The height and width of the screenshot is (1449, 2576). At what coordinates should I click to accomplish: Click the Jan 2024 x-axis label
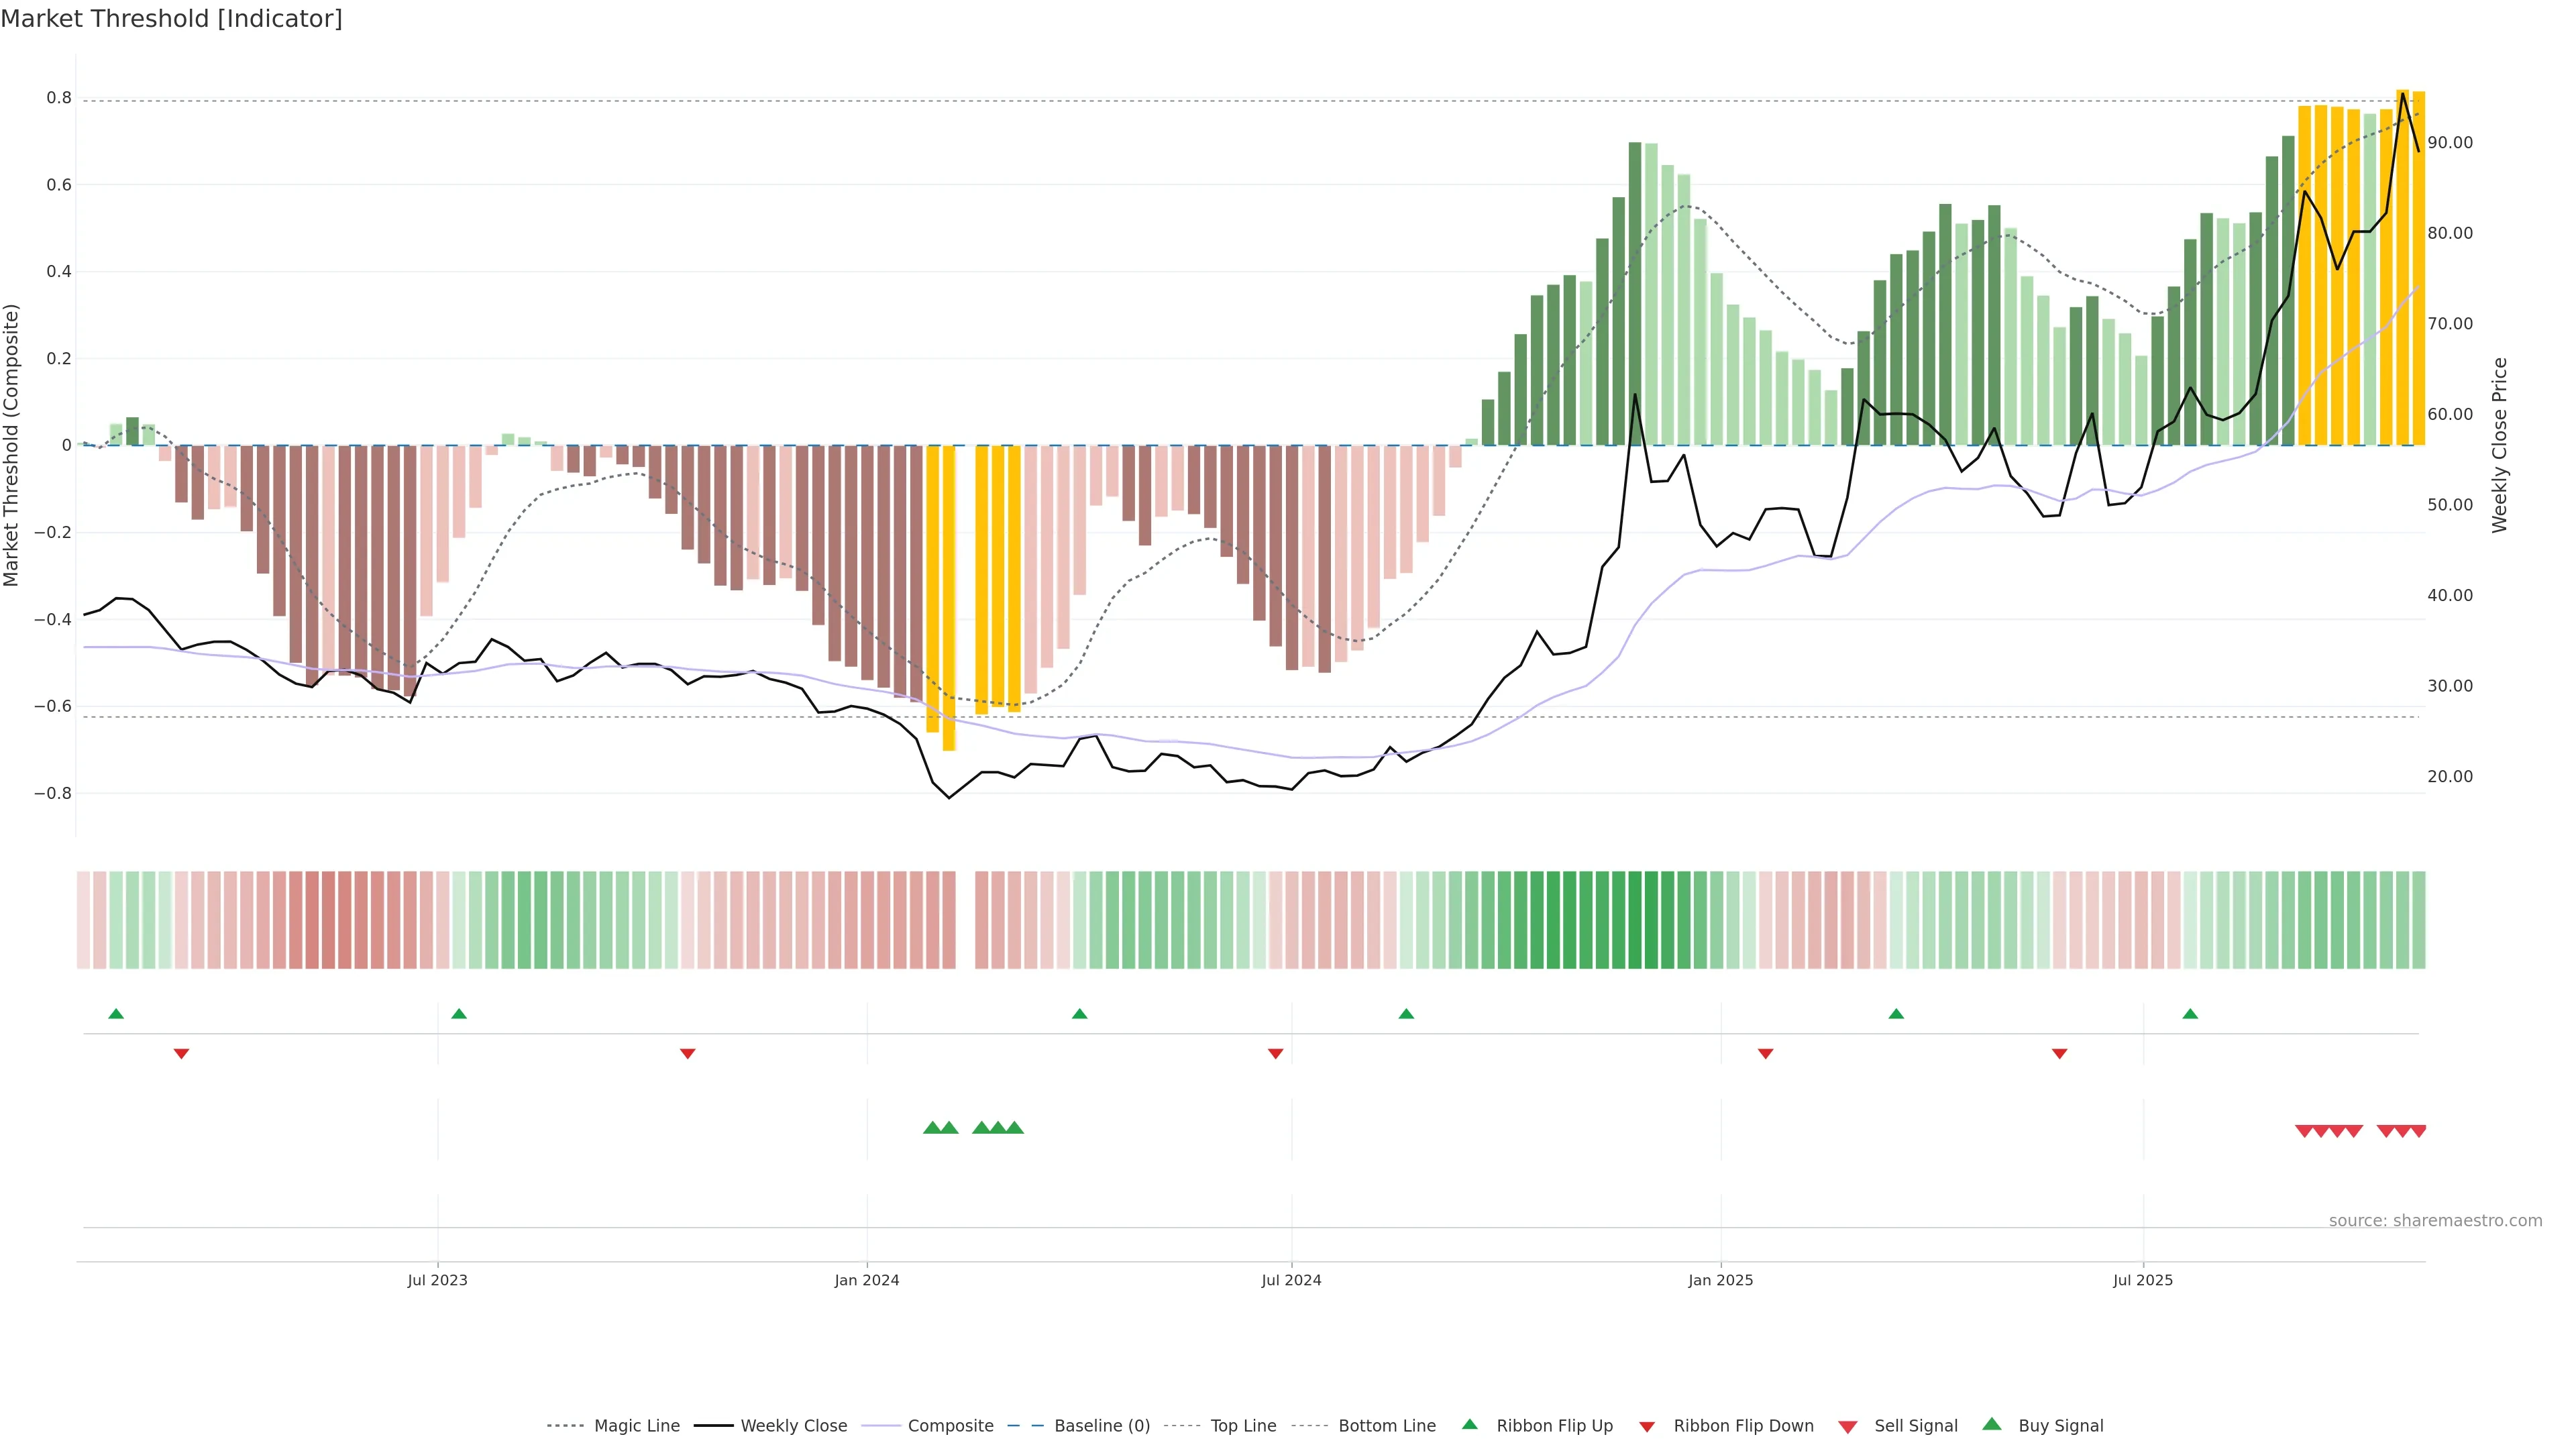point(867,1280)
